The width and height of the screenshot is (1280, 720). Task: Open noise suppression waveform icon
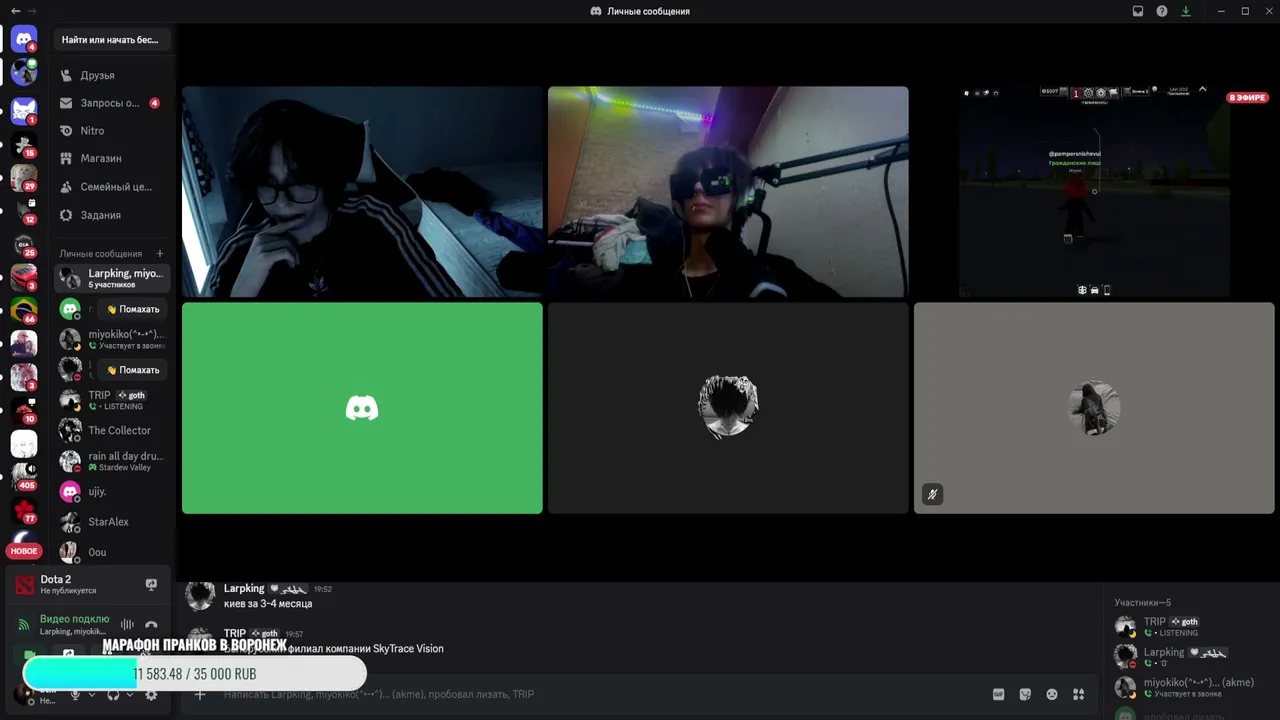[x=128, y=625]
